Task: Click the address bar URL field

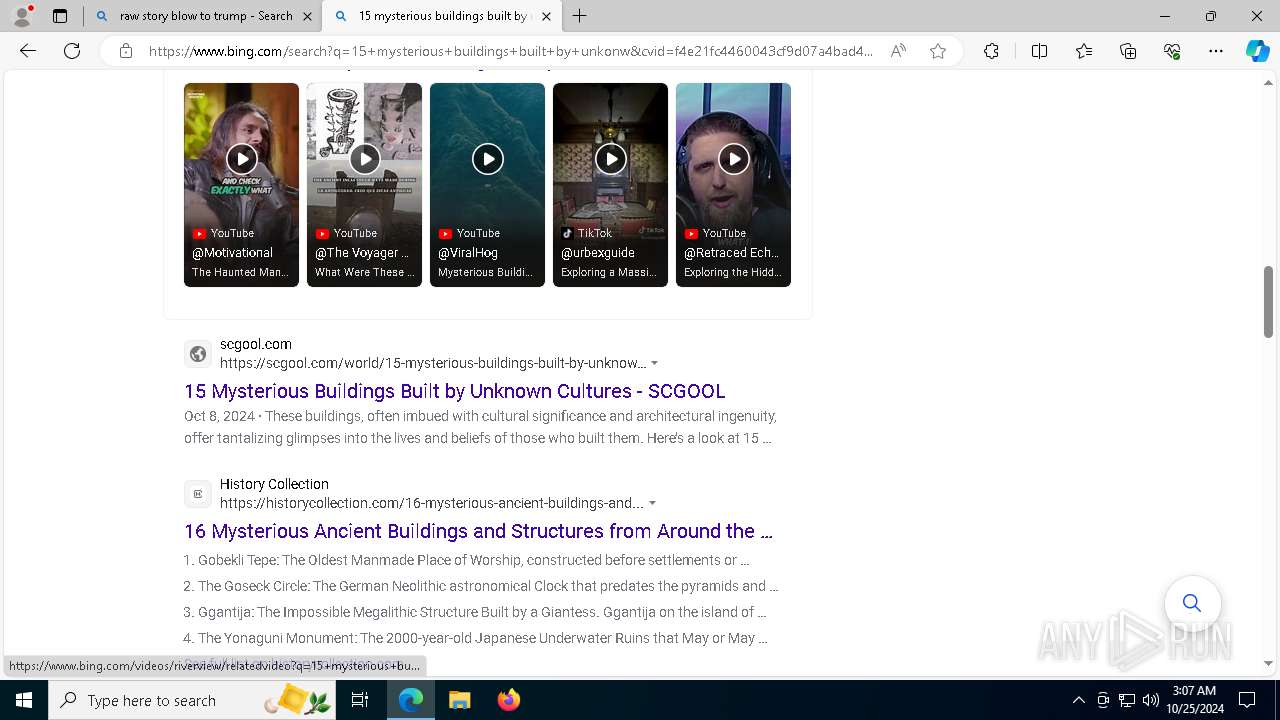Action: pyautogui.click(x=510, y=51)
